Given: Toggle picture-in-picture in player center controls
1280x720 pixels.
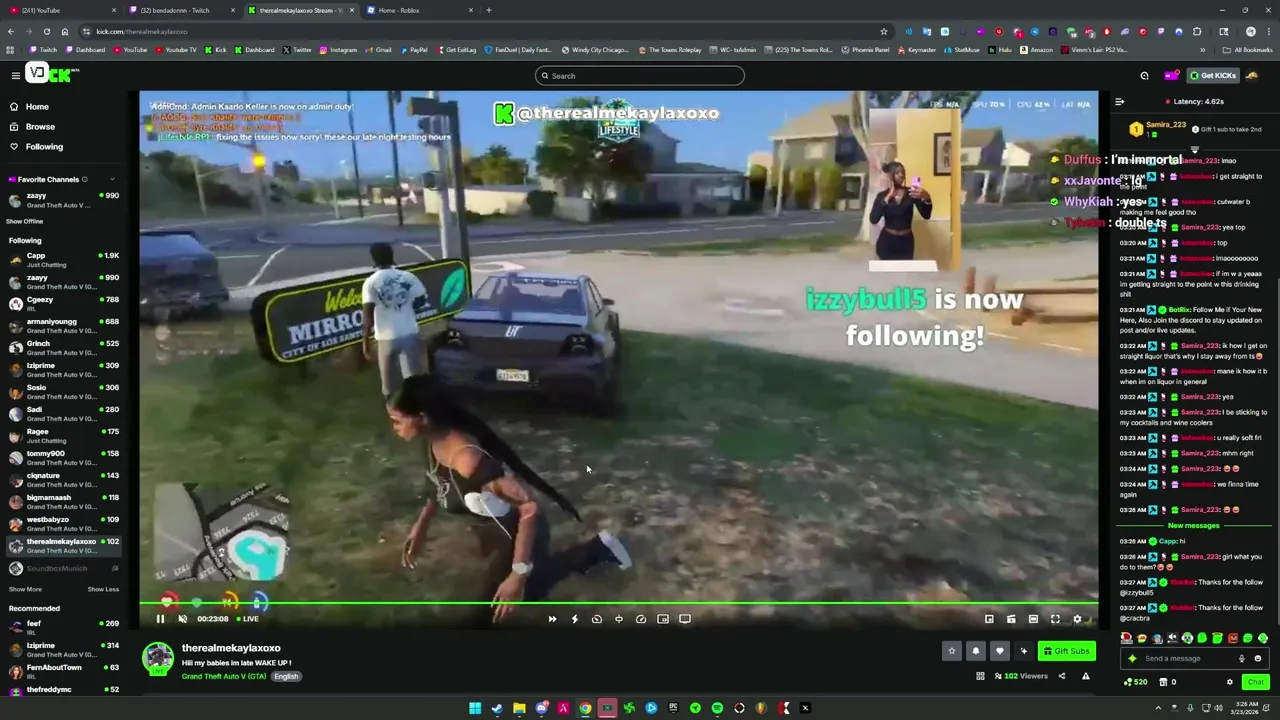Looking at the screenshot, I should [663, 619].
